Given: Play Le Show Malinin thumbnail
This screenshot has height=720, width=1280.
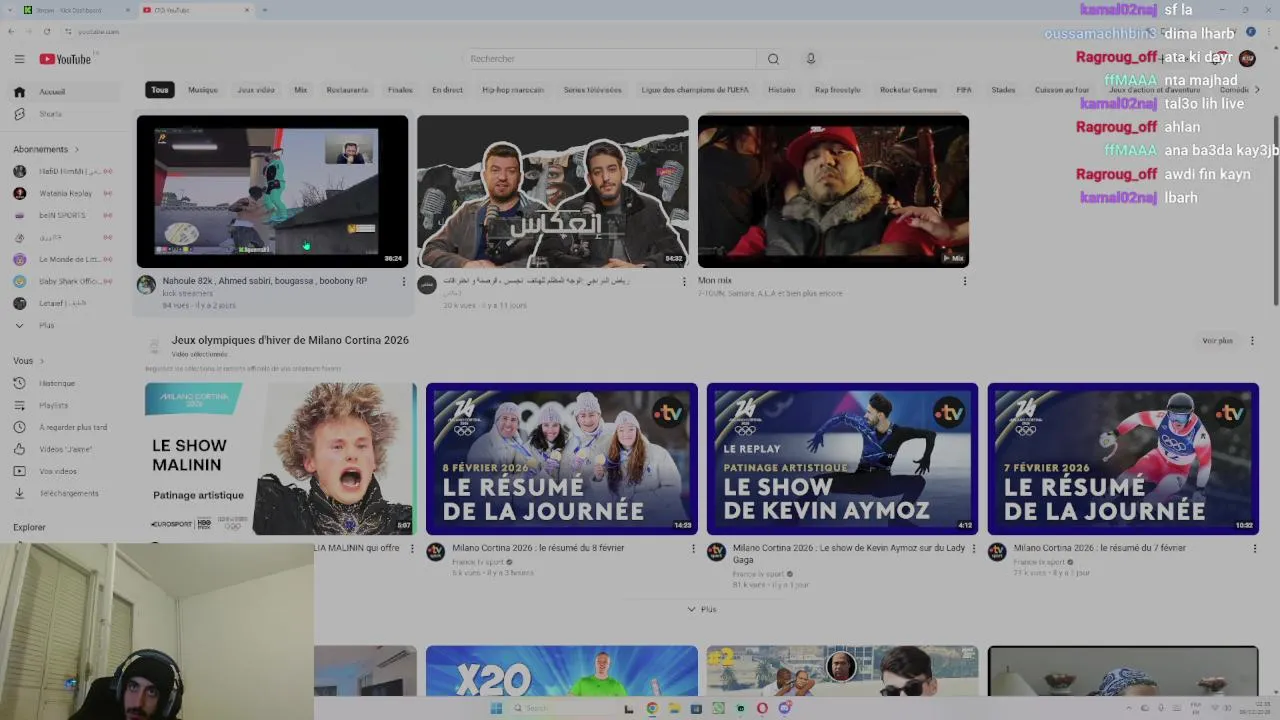Looking at the screenshot, I should [280, 459].
